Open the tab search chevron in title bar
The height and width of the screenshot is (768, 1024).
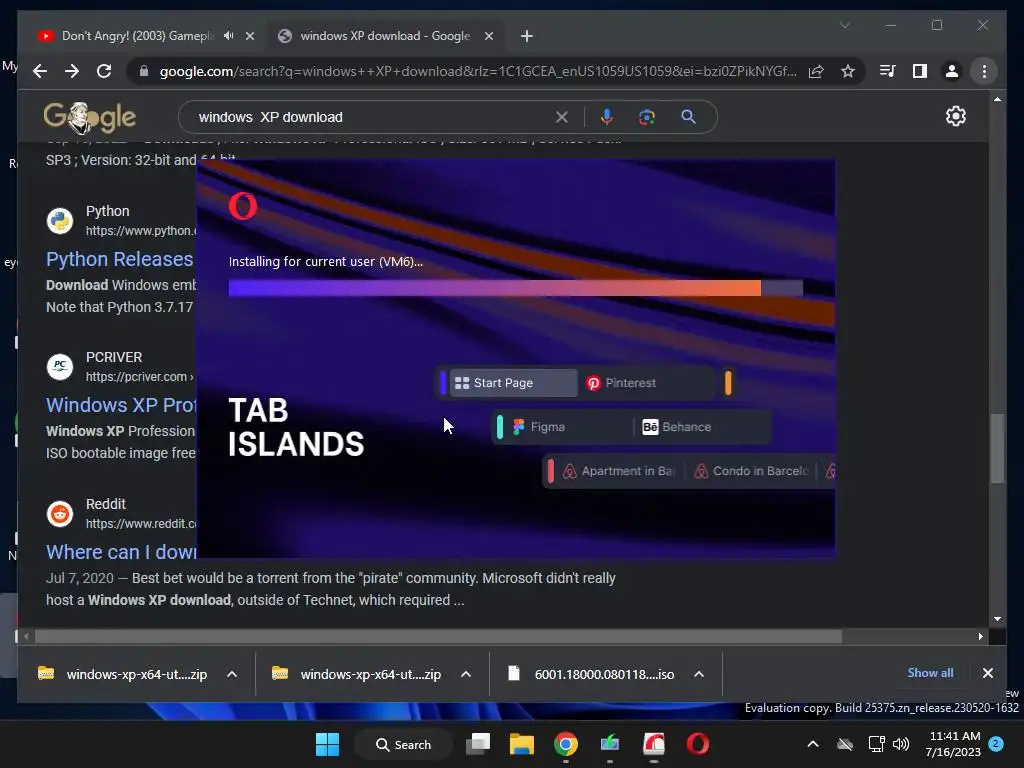(844, 25)
